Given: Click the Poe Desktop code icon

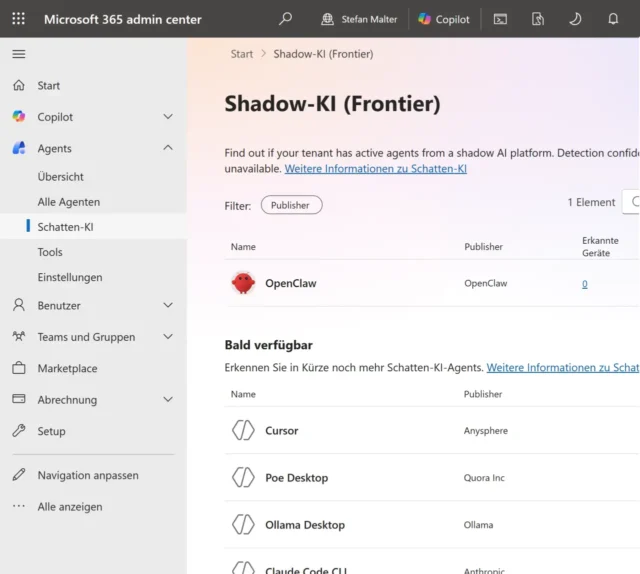Looking at the screenshot, I should [x=243, y=477].
